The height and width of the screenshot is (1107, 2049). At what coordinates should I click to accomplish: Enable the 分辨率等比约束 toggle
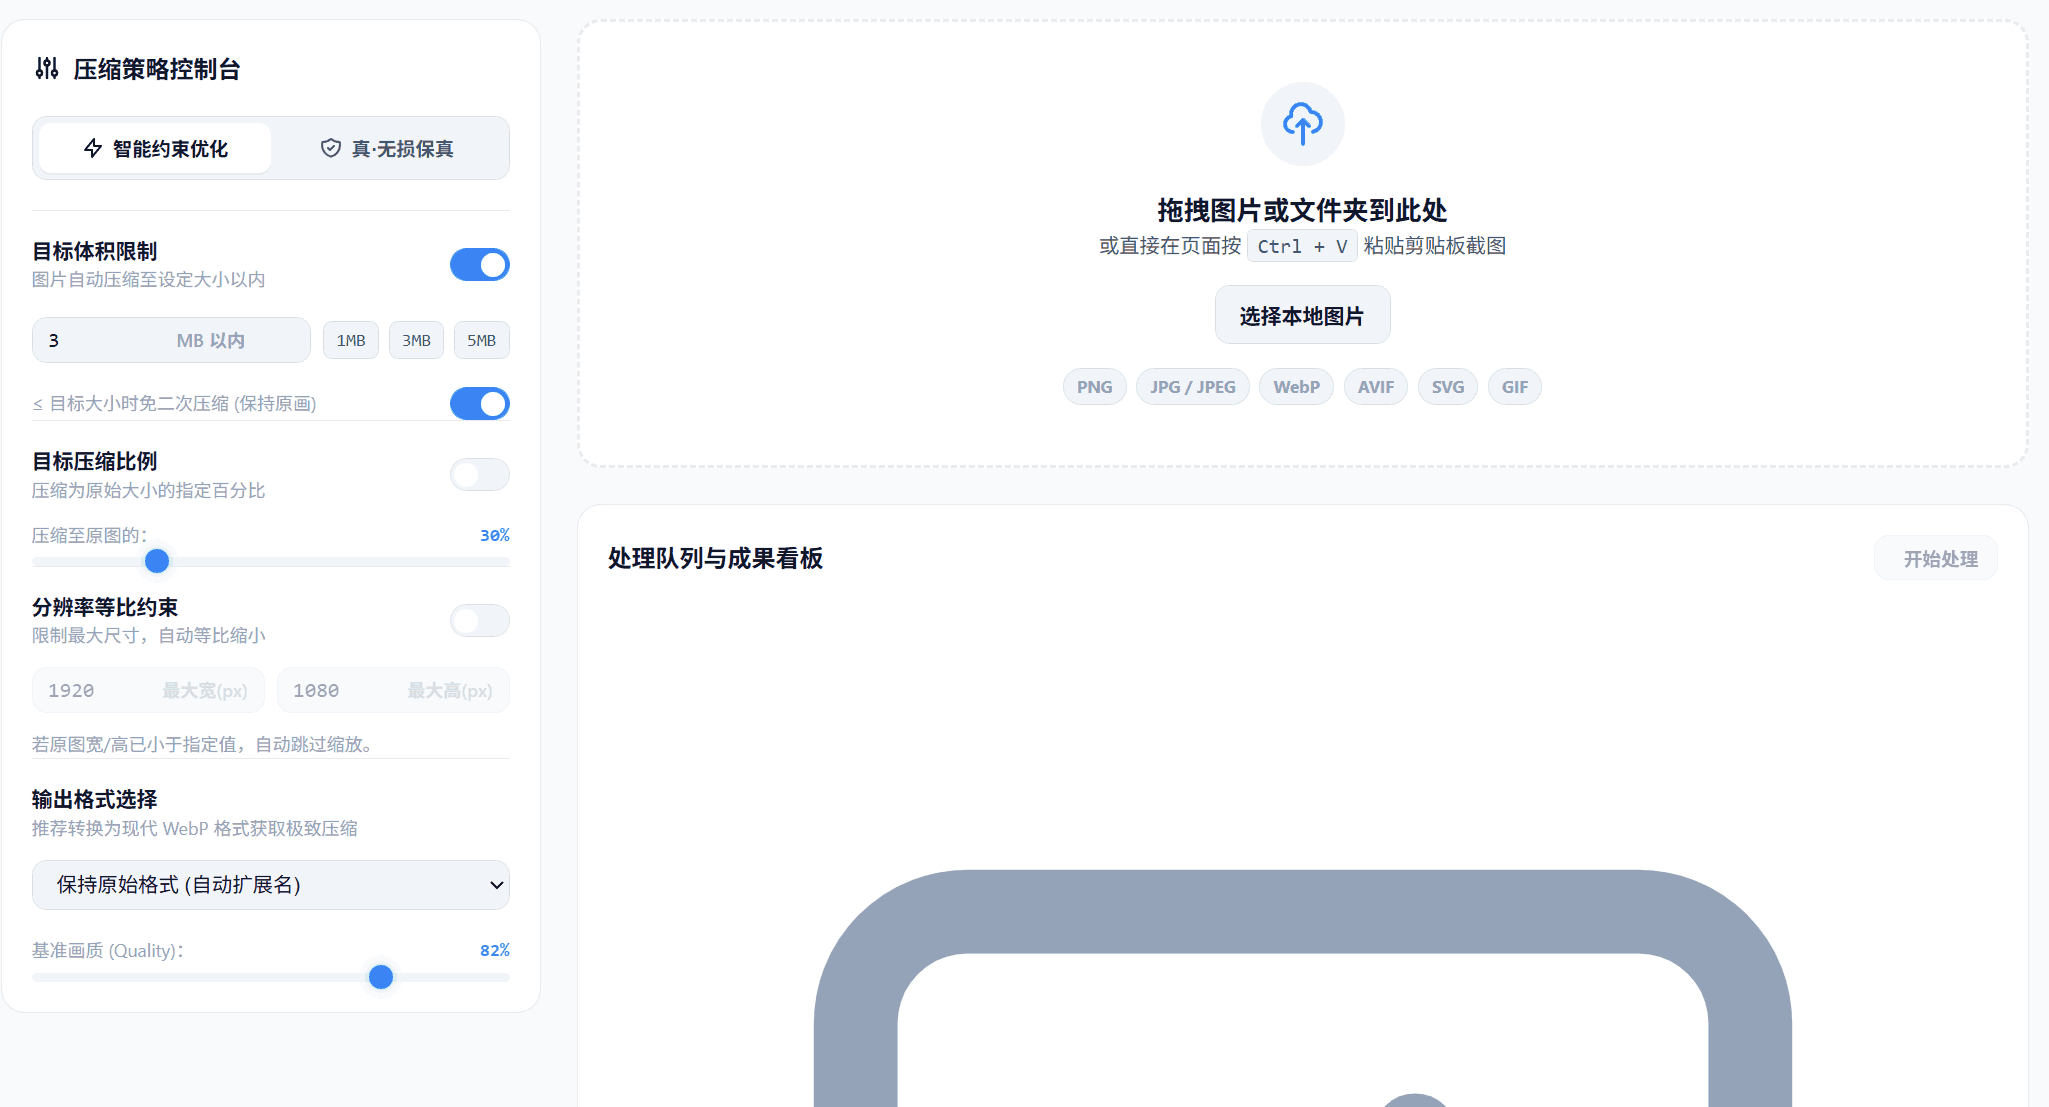(x=480, y=621)
